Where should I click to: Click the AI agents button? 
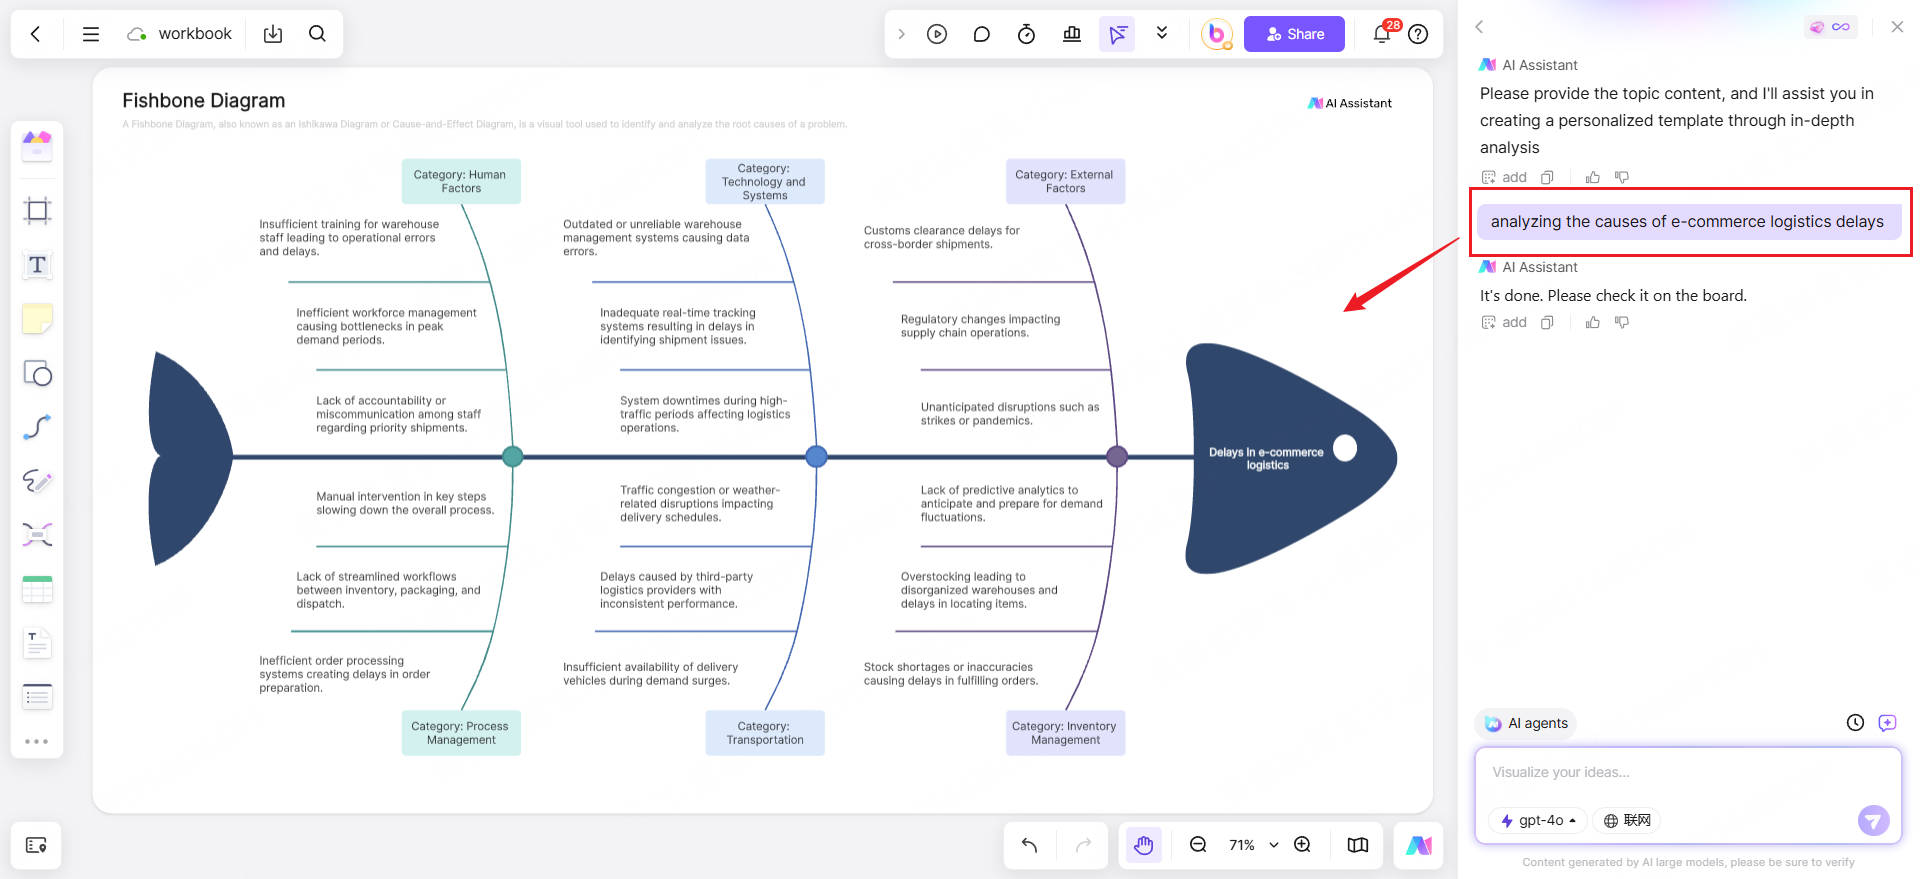[1526, 723]
